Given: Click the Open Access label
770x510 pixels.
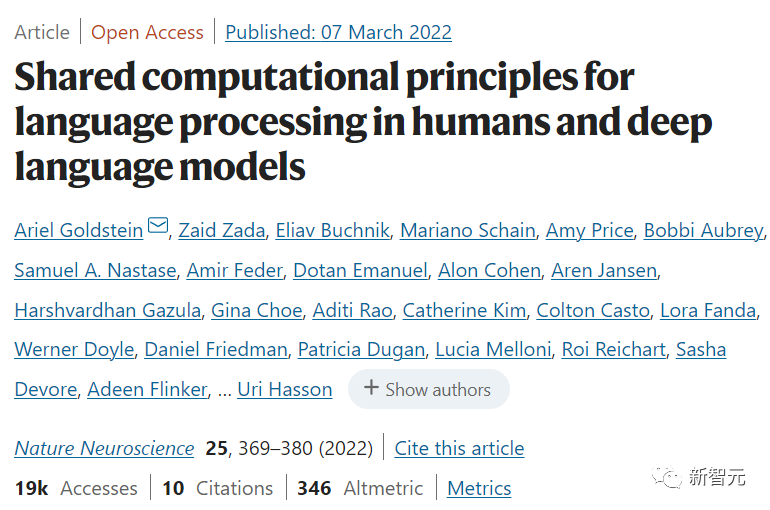Looking at the screenshot, I should tap(147, 32).
